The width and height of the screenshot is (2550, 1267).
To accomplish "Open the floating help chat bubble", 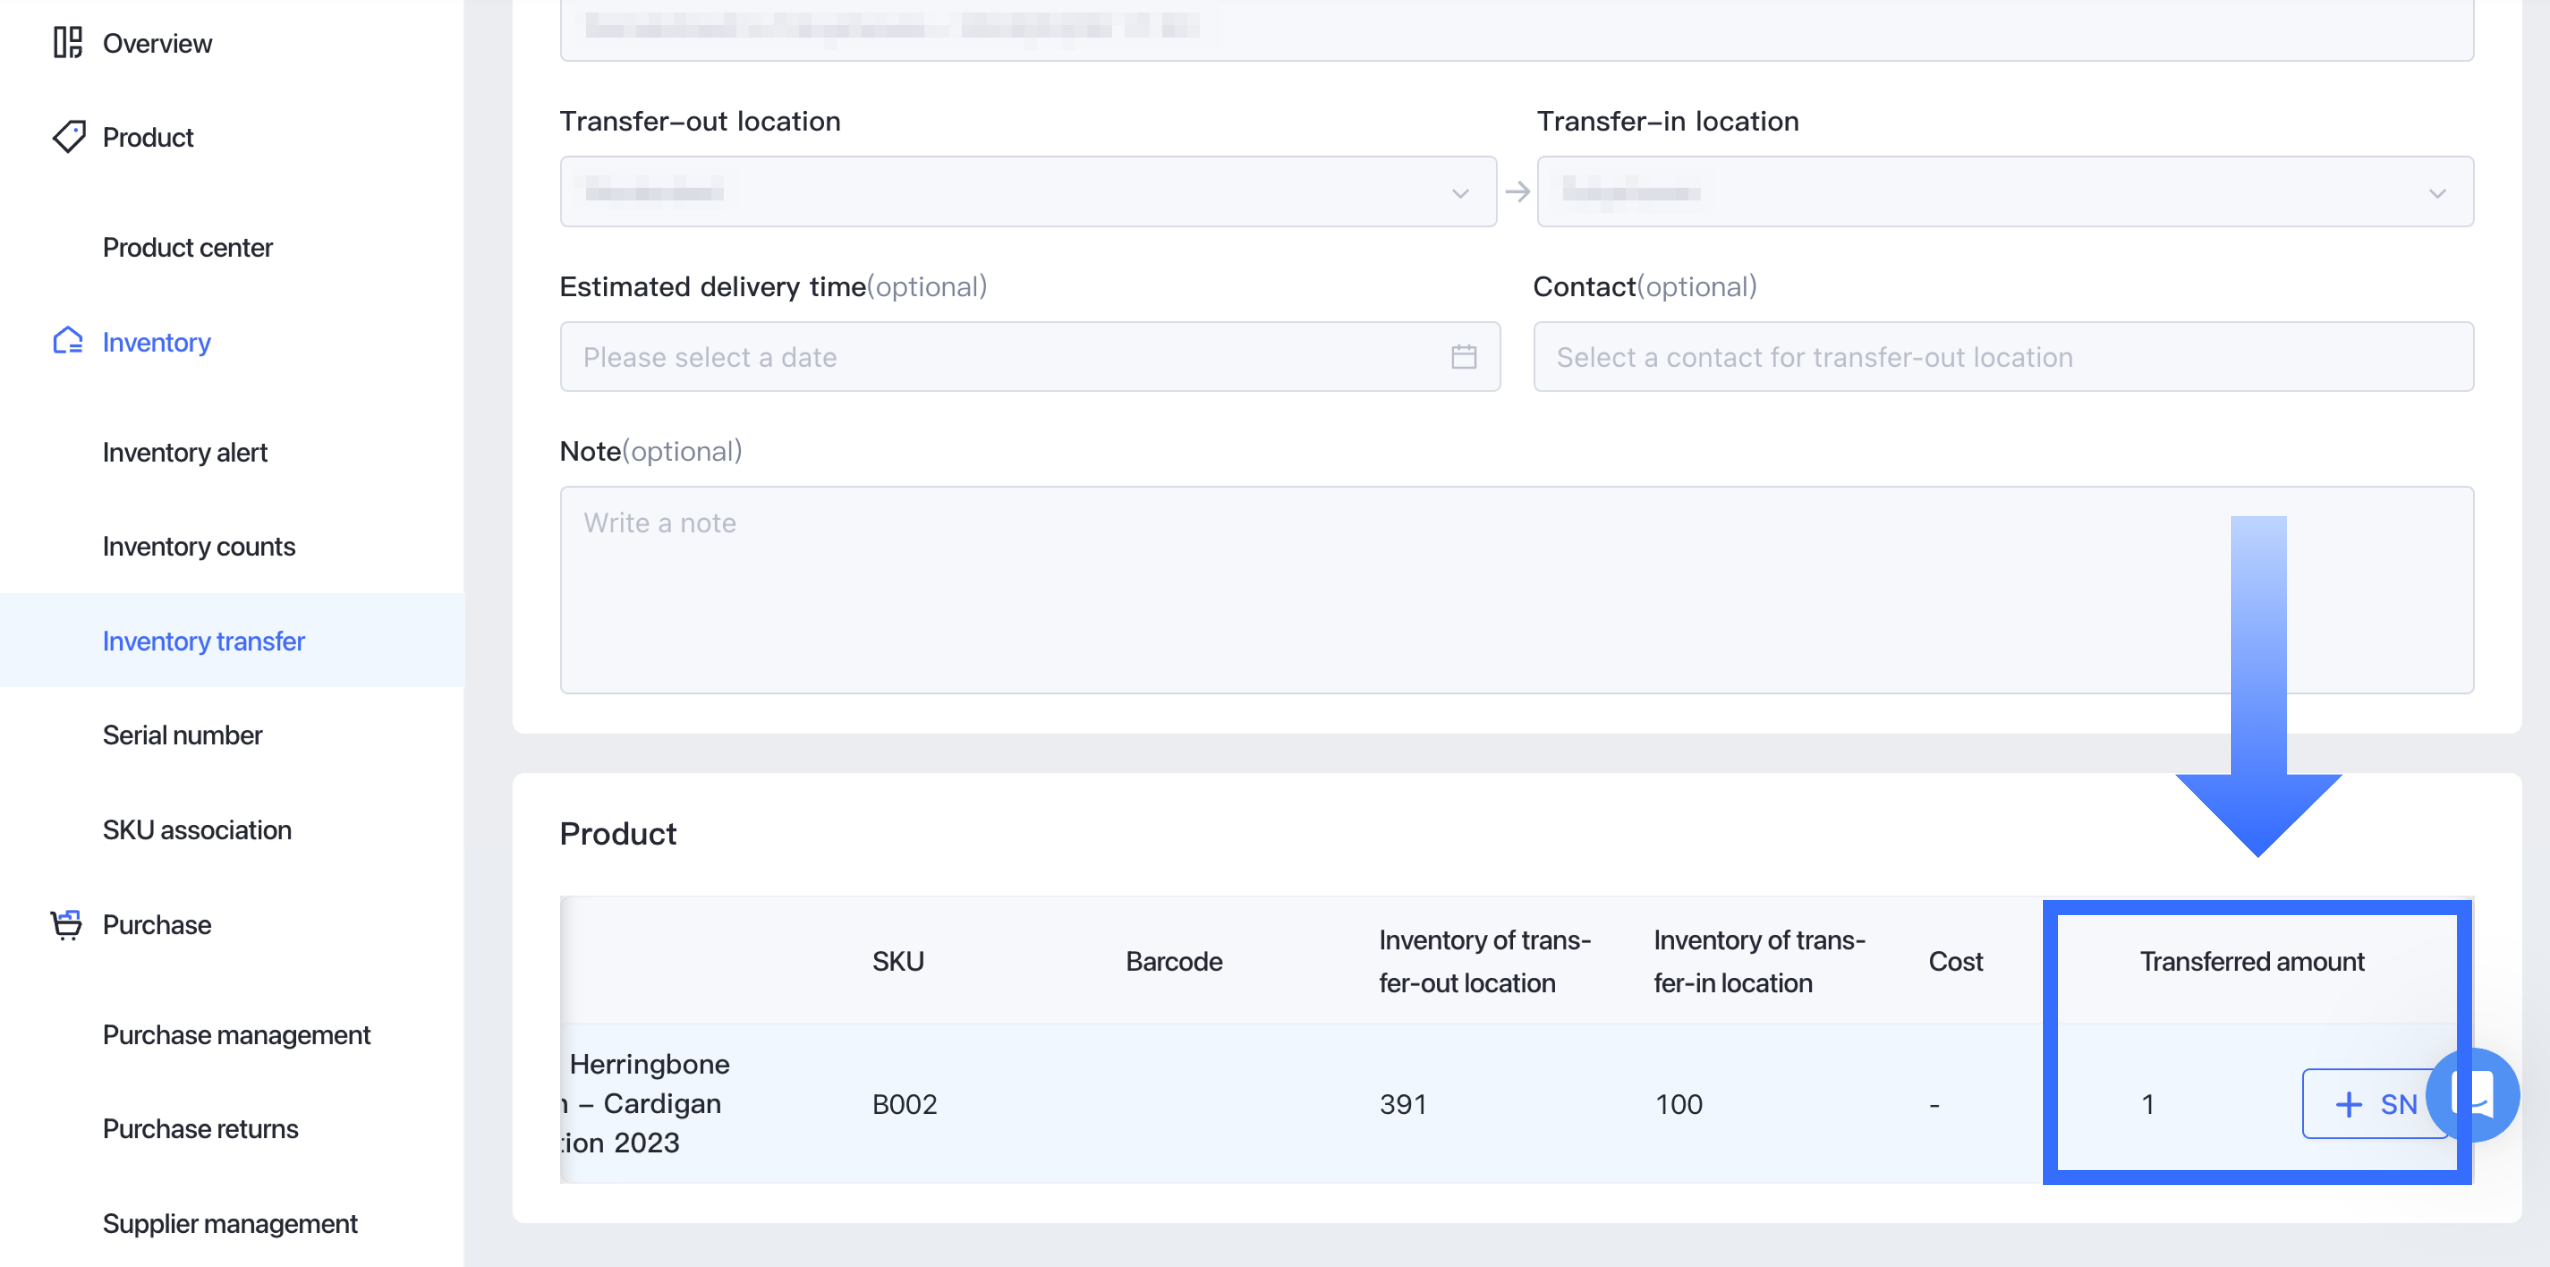I will 2481,1095.
